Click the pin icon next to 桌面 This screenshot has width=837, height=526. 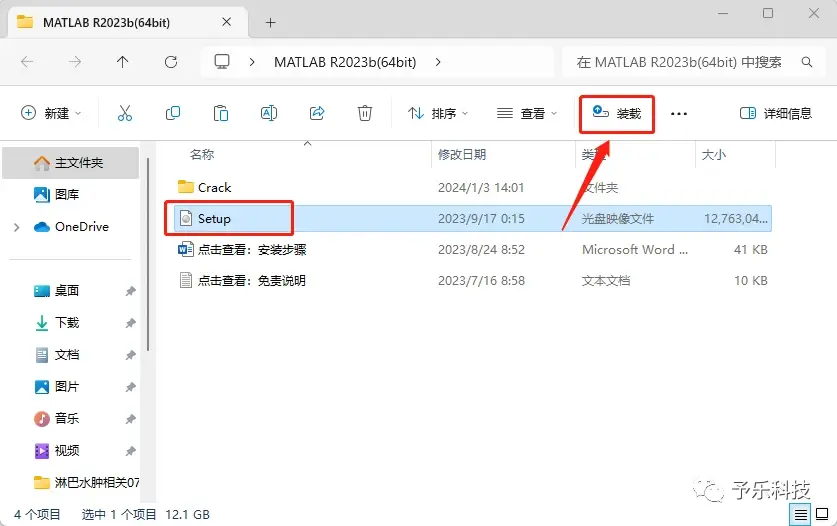point(130,291)
